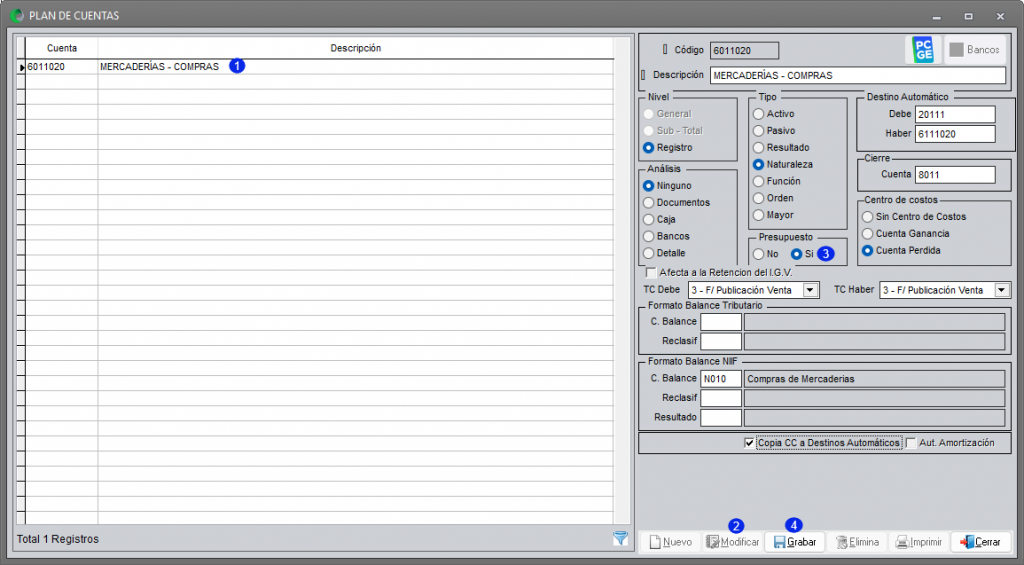Click NIIF Reclasif code field
This screenshot has height=565, width=1024.
pos(721,398)
